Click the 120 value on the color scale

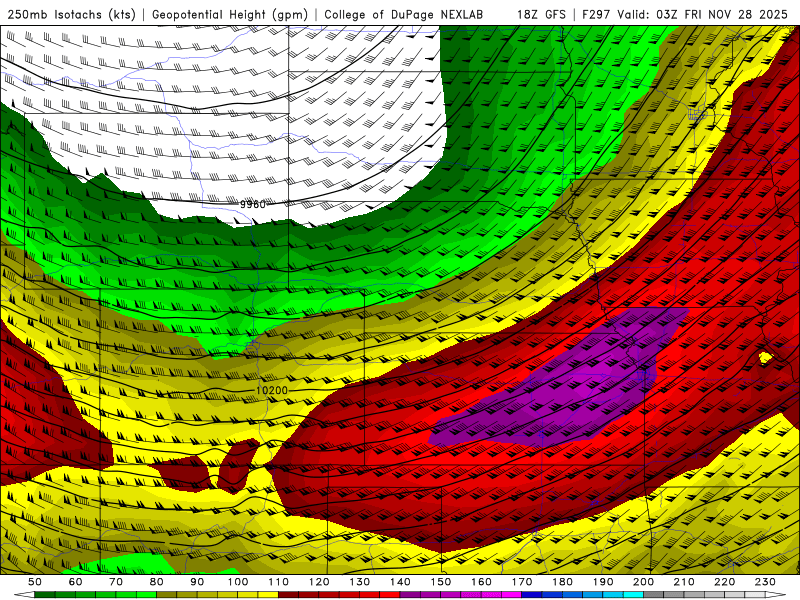319,582
